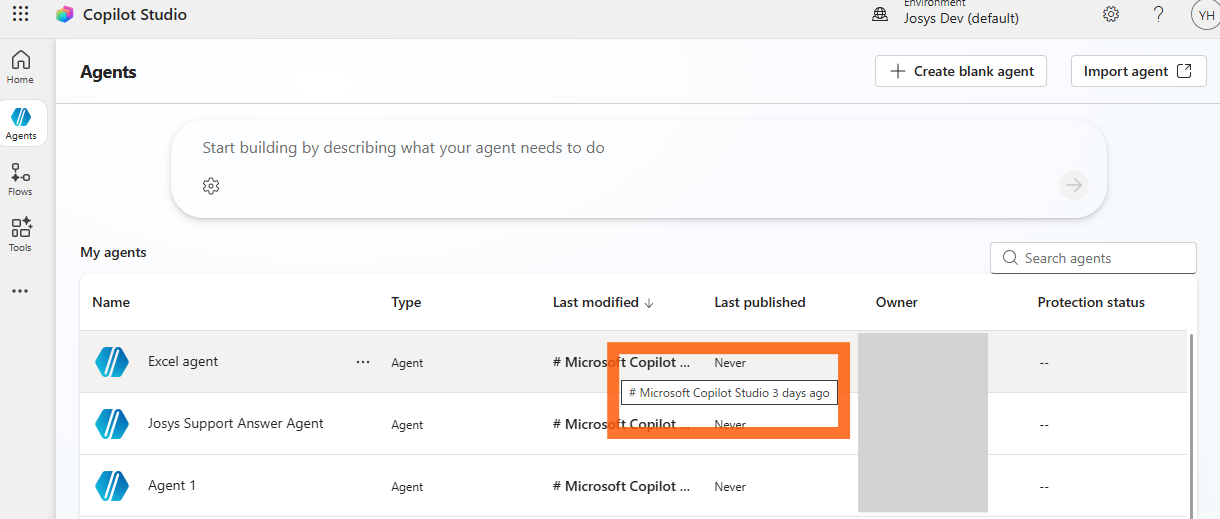Click protection status of Excel agent

1043,363
